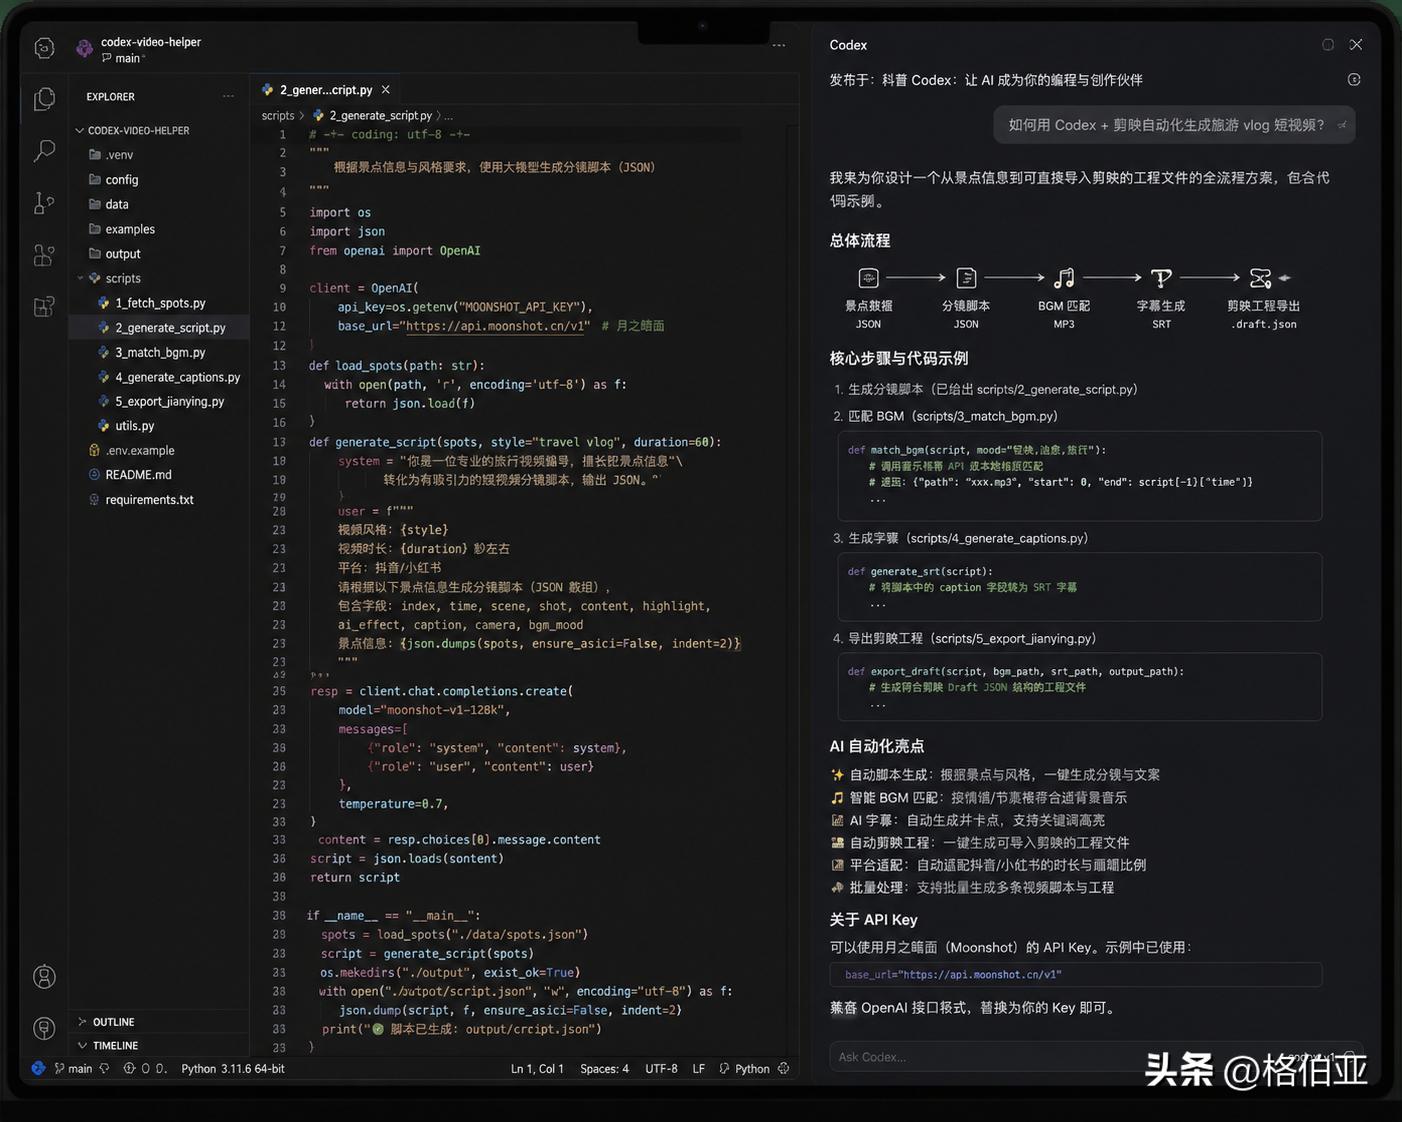The image size is (1402, 1122).
Task: Click the 'return script' line in the editor
Action: point(355,878)
